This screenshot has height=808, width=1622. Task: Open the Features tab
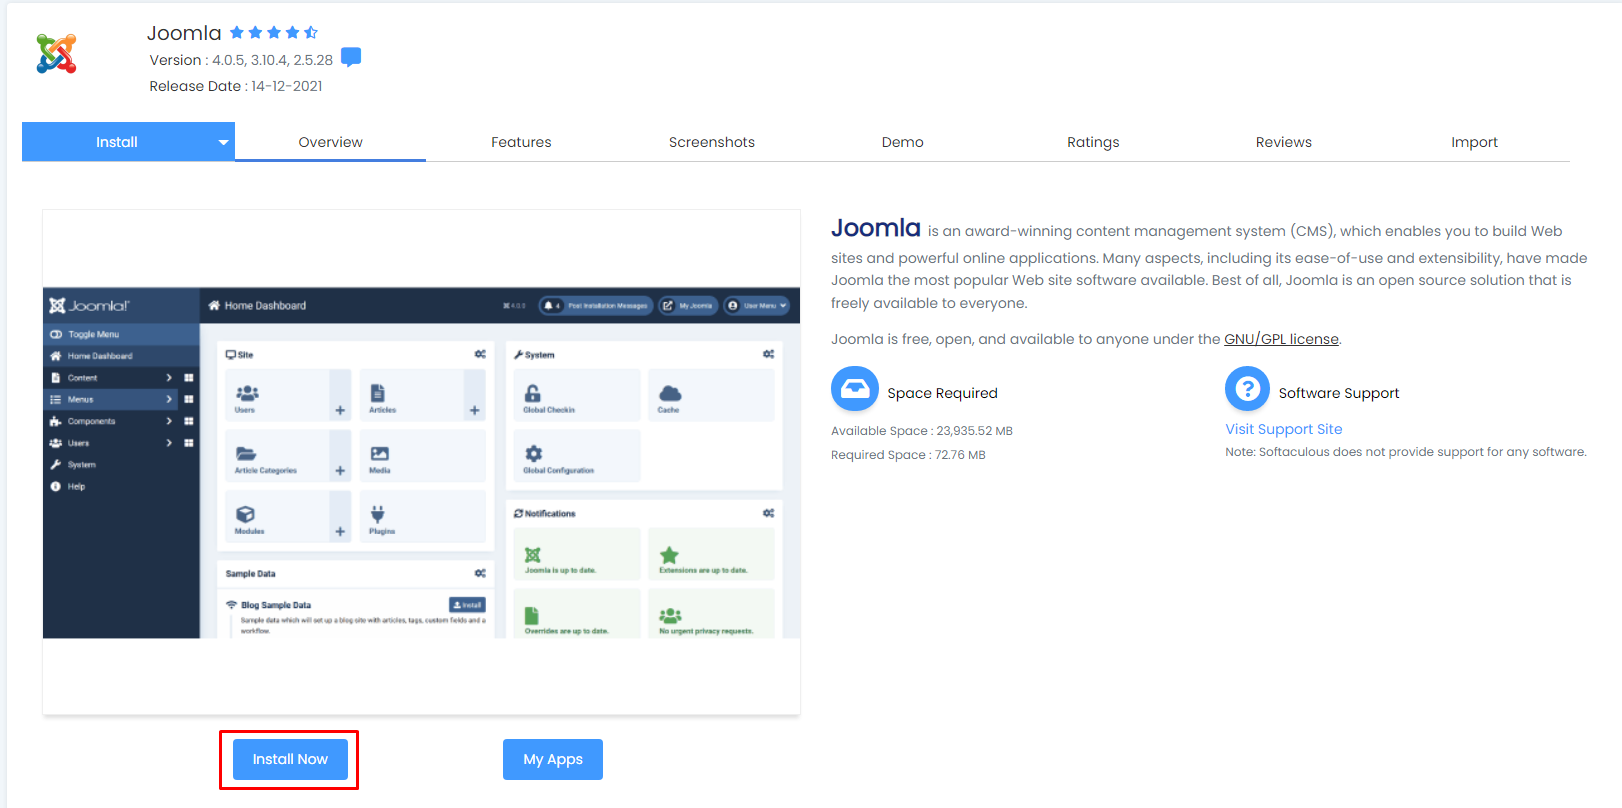tap(521, 142)
